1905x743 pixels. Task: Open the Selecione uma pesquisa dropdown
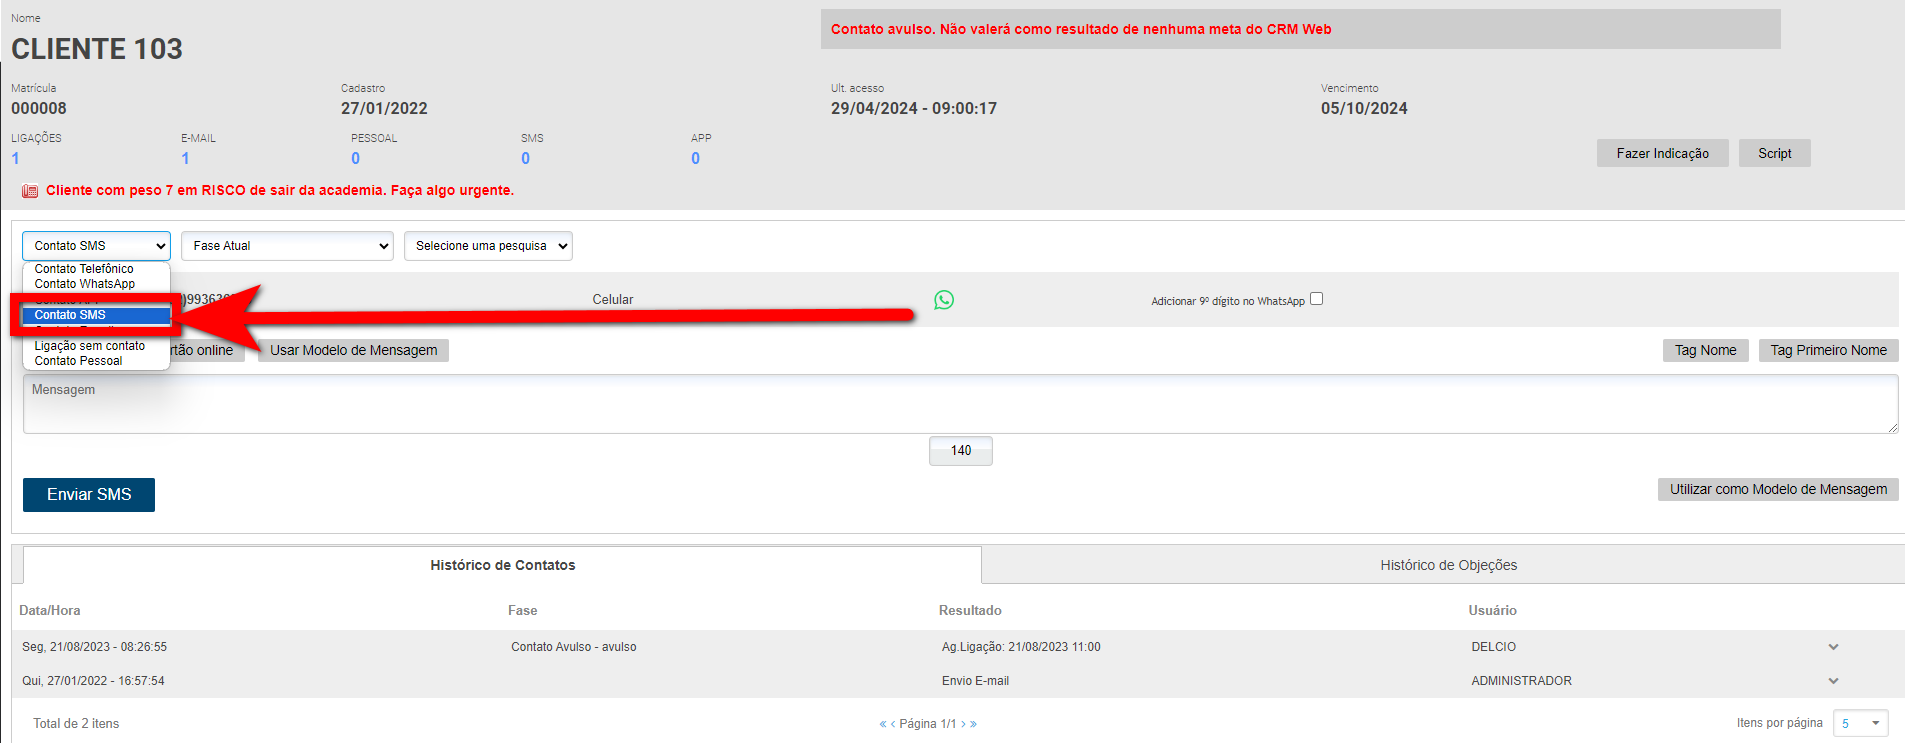click(x=488, y=246)
